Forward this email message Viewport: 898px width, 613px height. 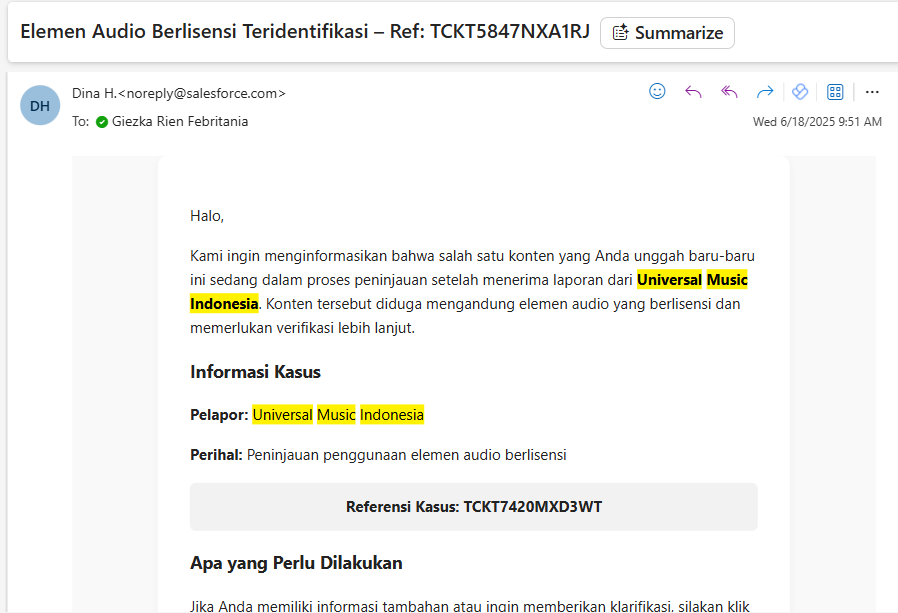click(x=765, y=92)
